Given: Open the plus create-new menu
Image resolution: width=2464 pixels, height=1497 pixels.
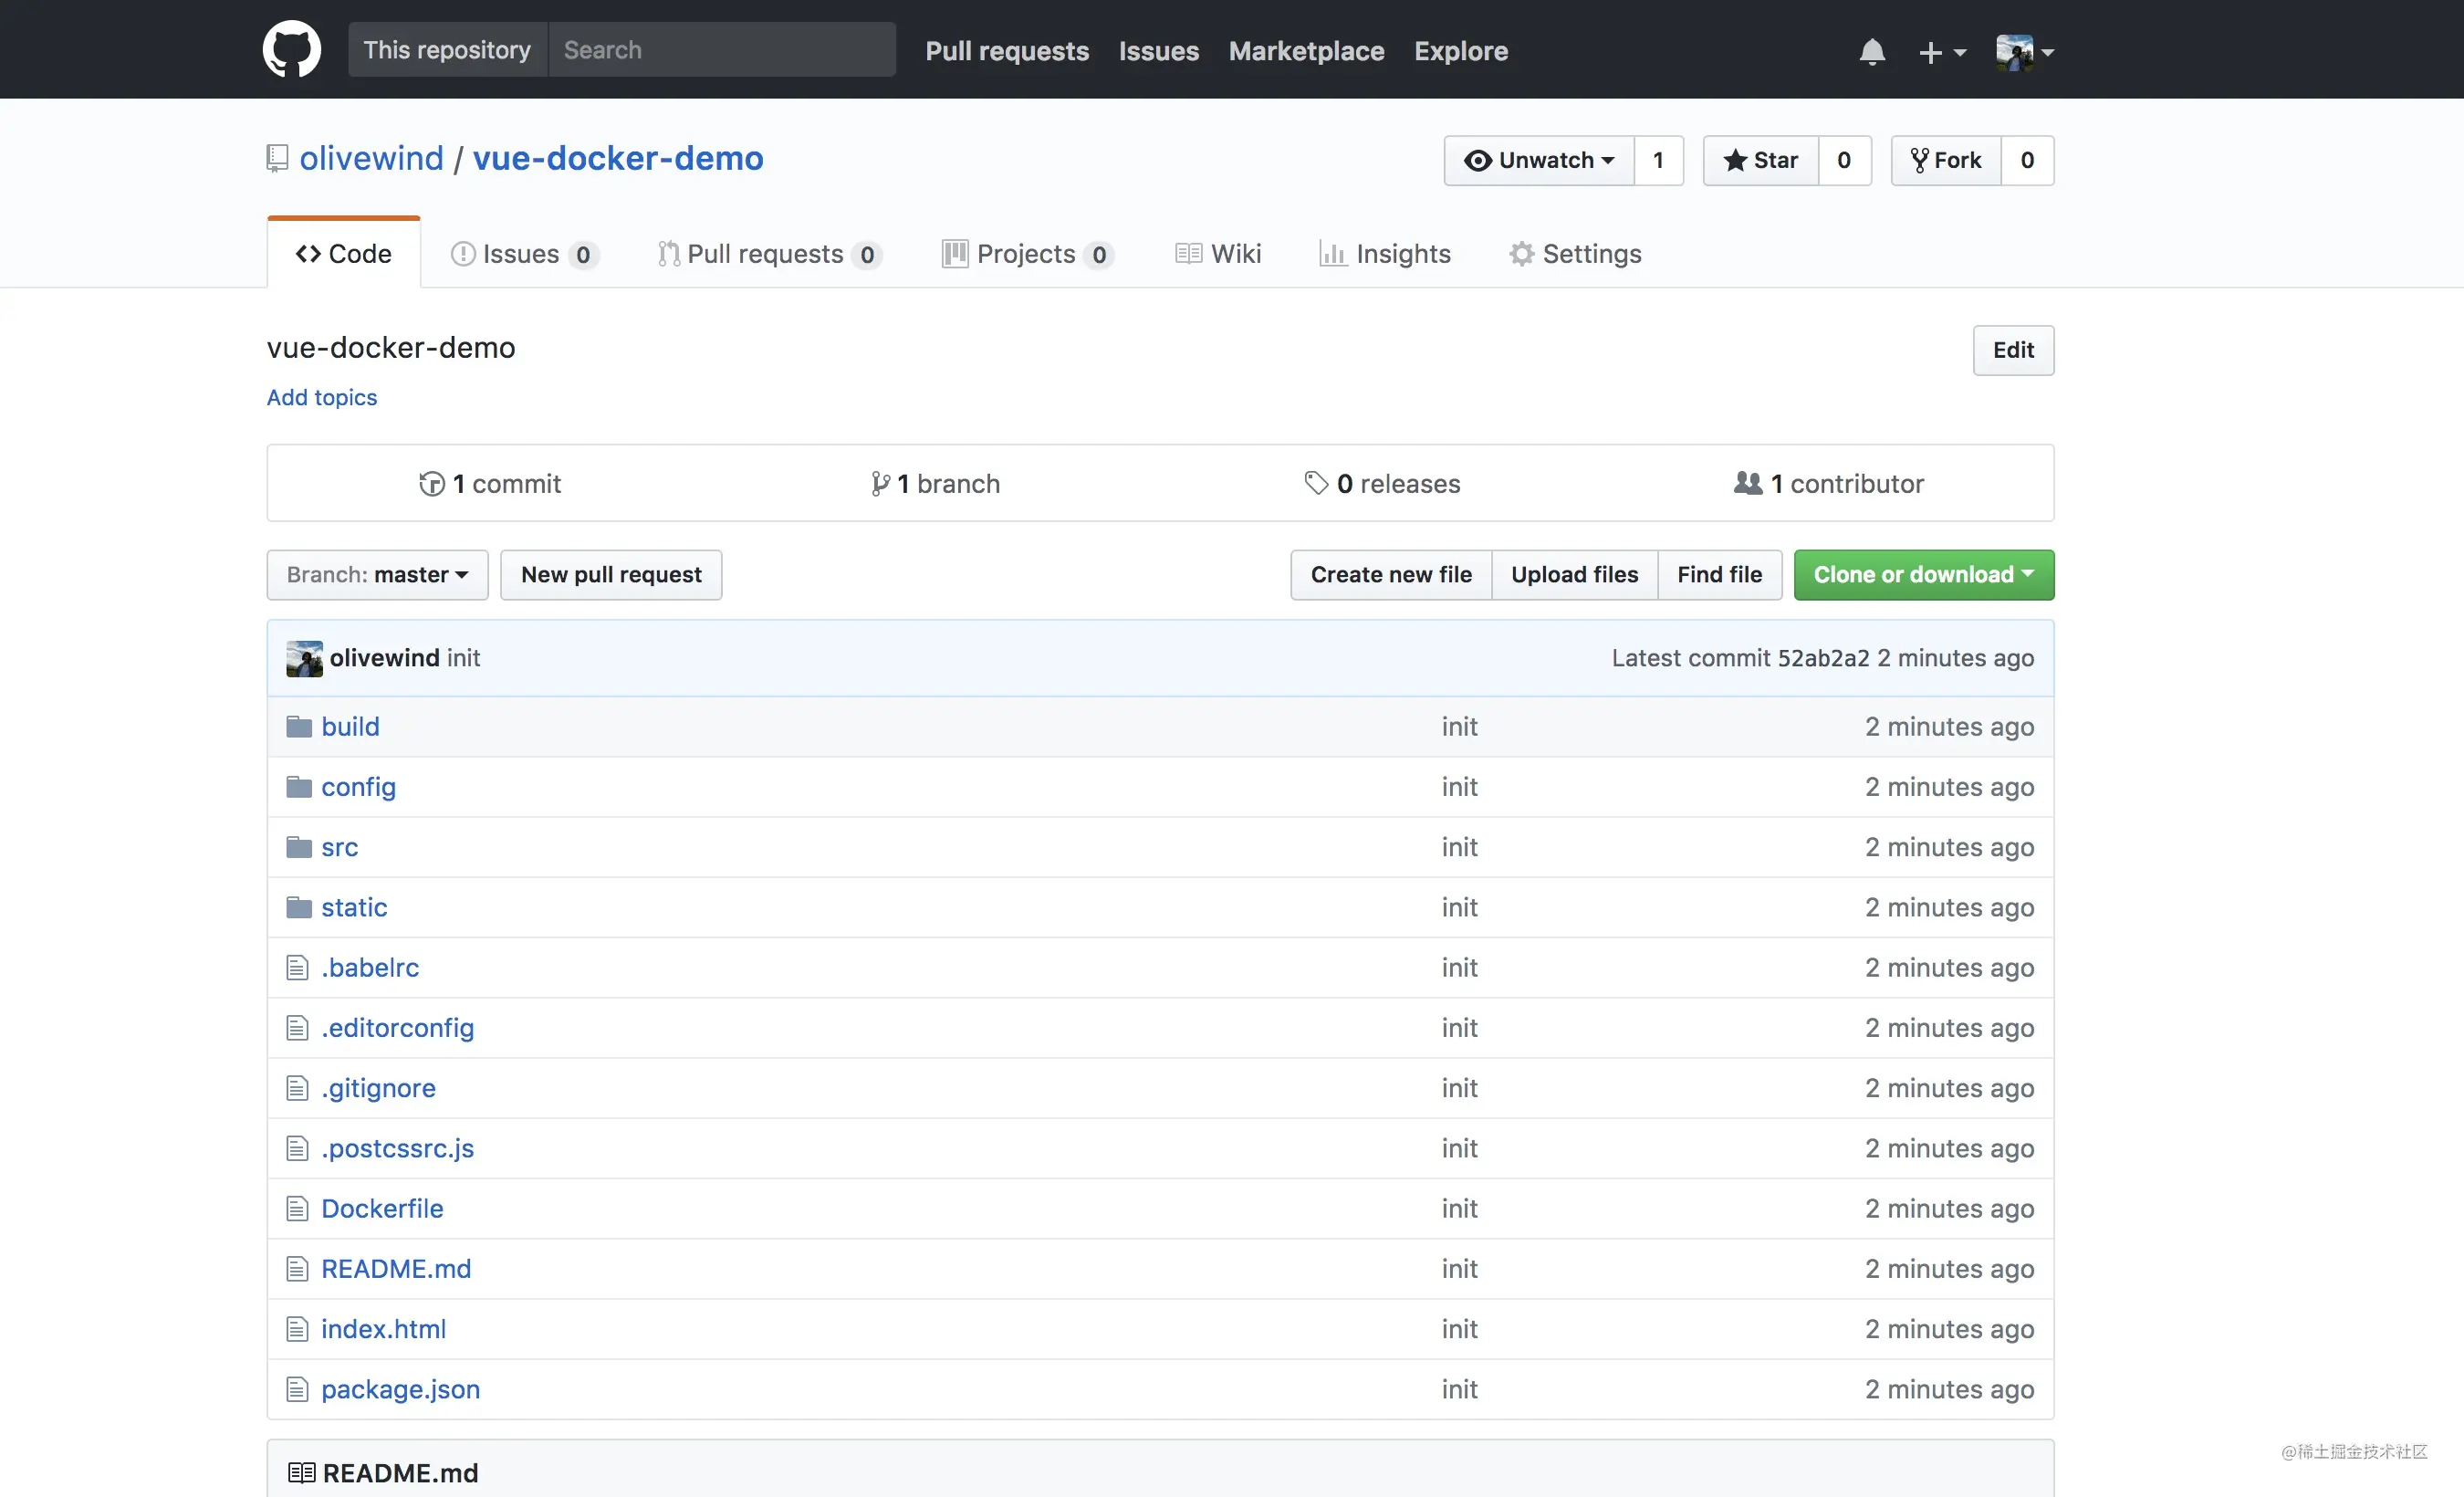Looking at the screenshot, I should tap(1942, 52).
